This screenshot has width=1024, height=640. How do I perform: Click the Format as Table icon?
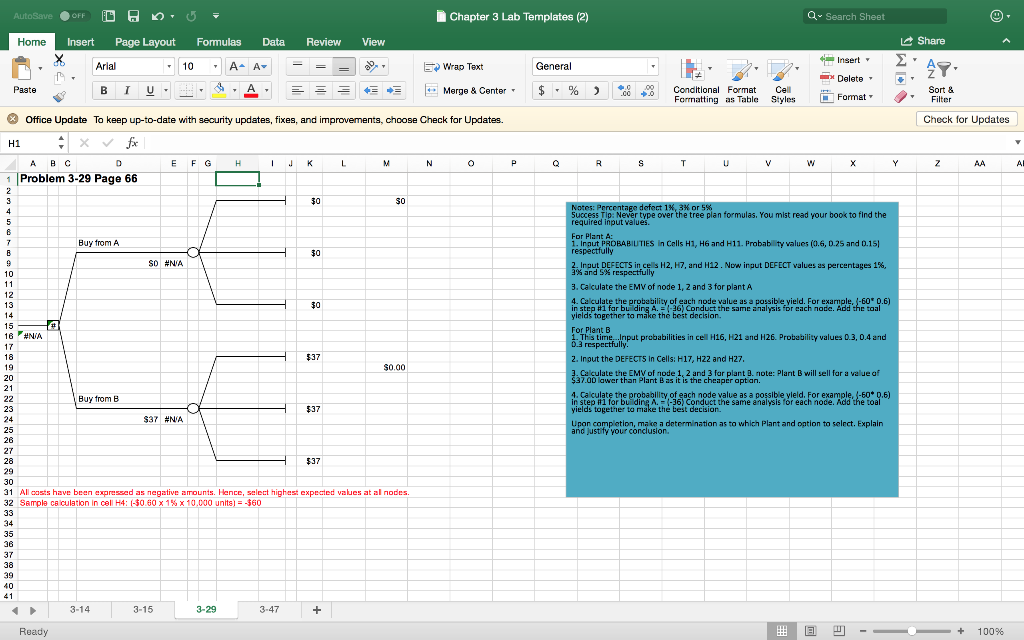(740, 80)
